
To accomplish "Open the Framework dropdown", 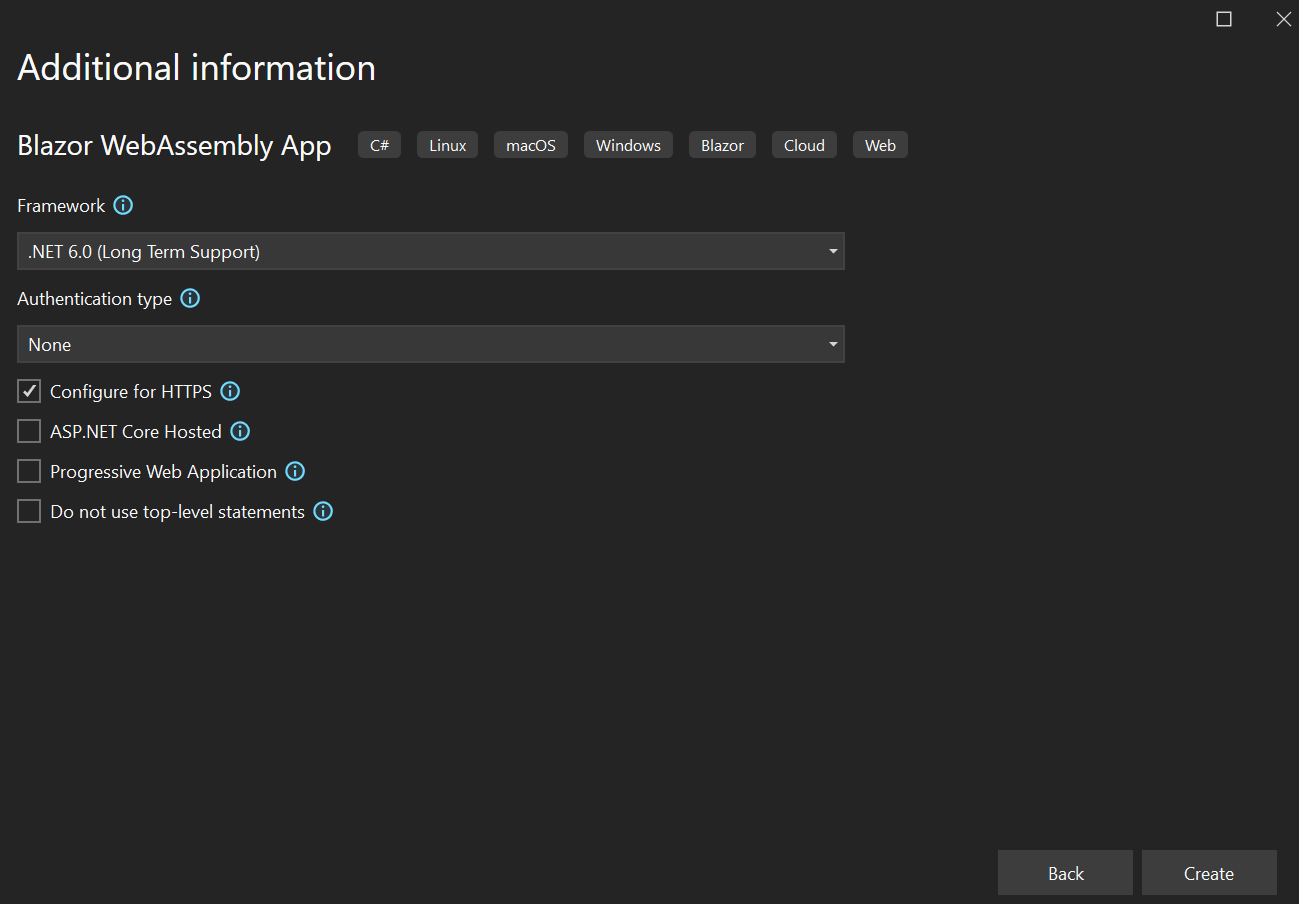I will point(431,251).
